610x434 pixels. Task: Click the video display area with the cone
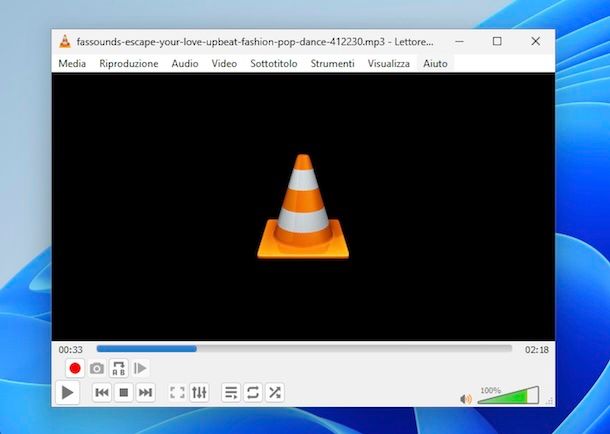tap(303, 206)
